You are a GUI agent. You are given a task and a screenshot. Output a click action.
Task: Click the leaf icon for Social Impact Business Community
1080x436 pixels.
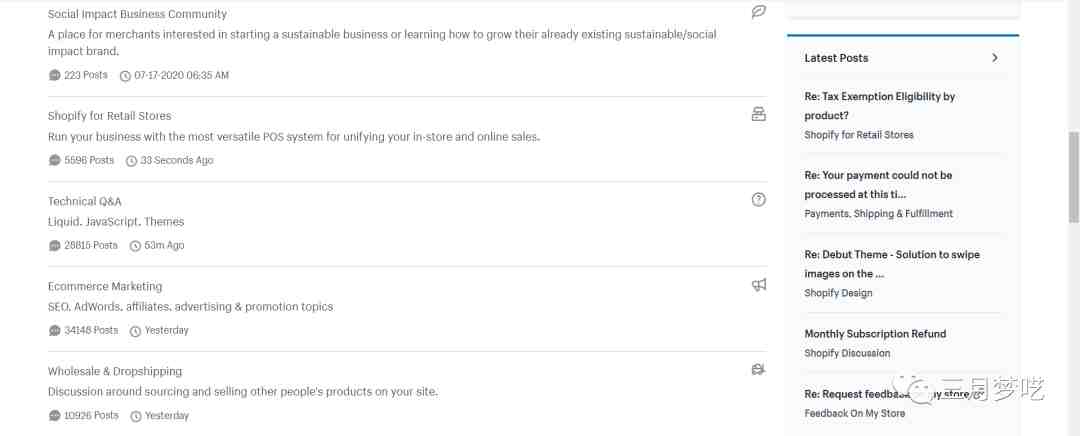[758, 12]
